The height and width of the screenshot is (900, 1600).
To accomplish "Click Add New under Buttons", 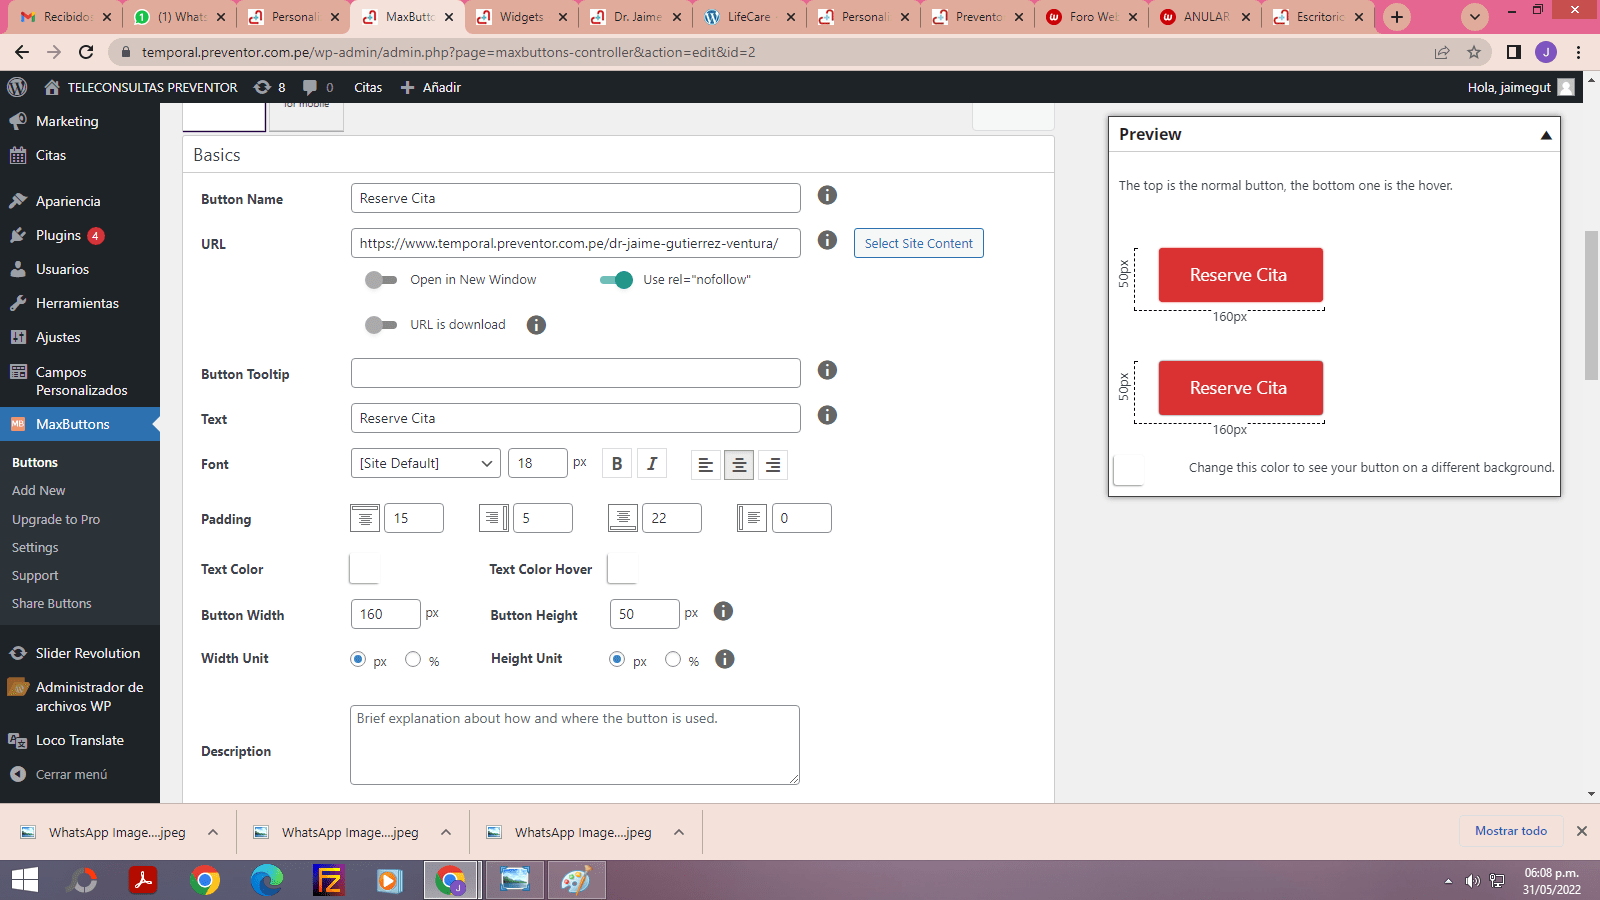I will point(39,490).
